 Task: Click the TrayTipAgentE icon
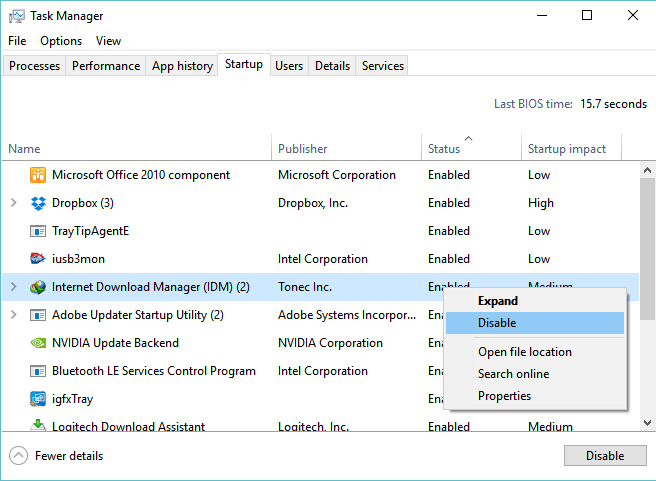[38, 231]
